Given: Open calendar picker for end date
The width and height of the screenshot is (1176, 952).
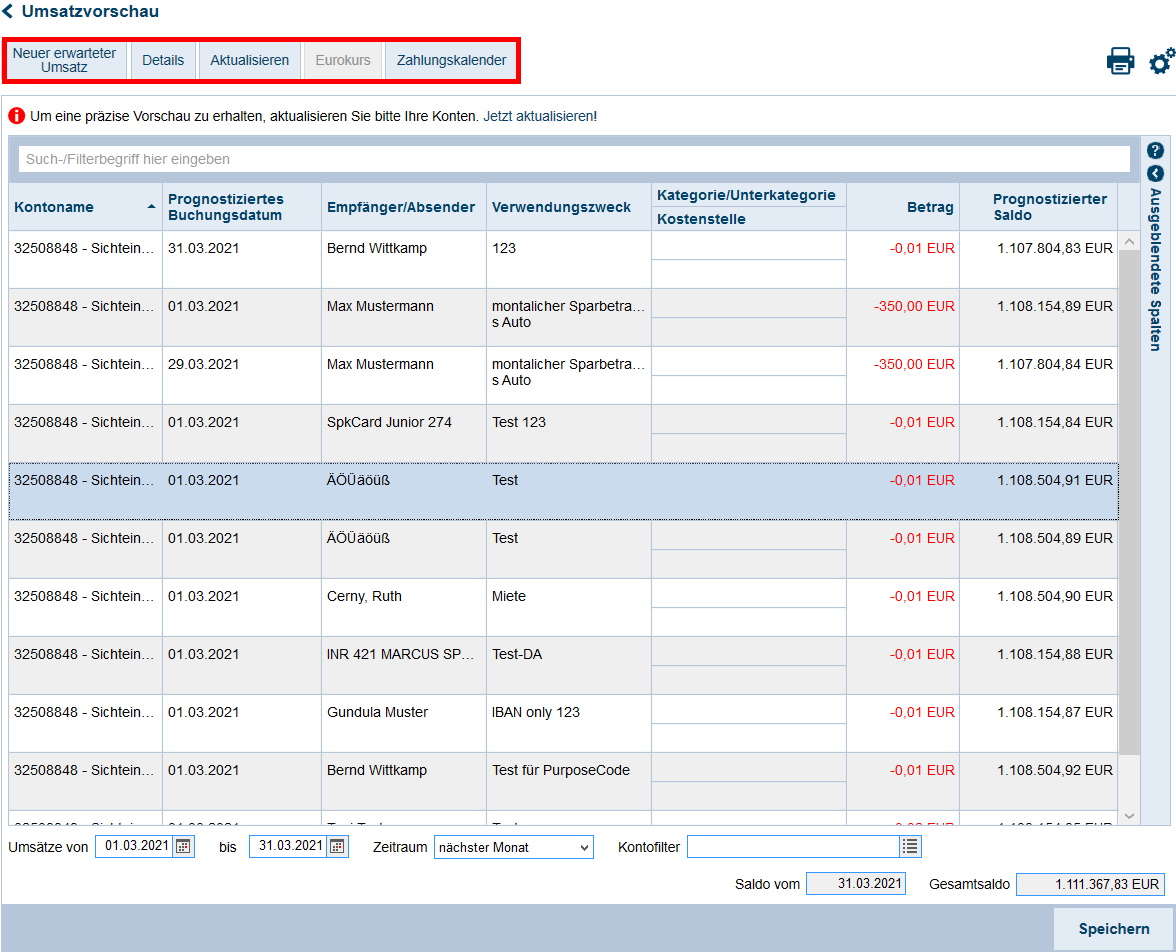Looking at the screenshot, I should pos(337,847).
